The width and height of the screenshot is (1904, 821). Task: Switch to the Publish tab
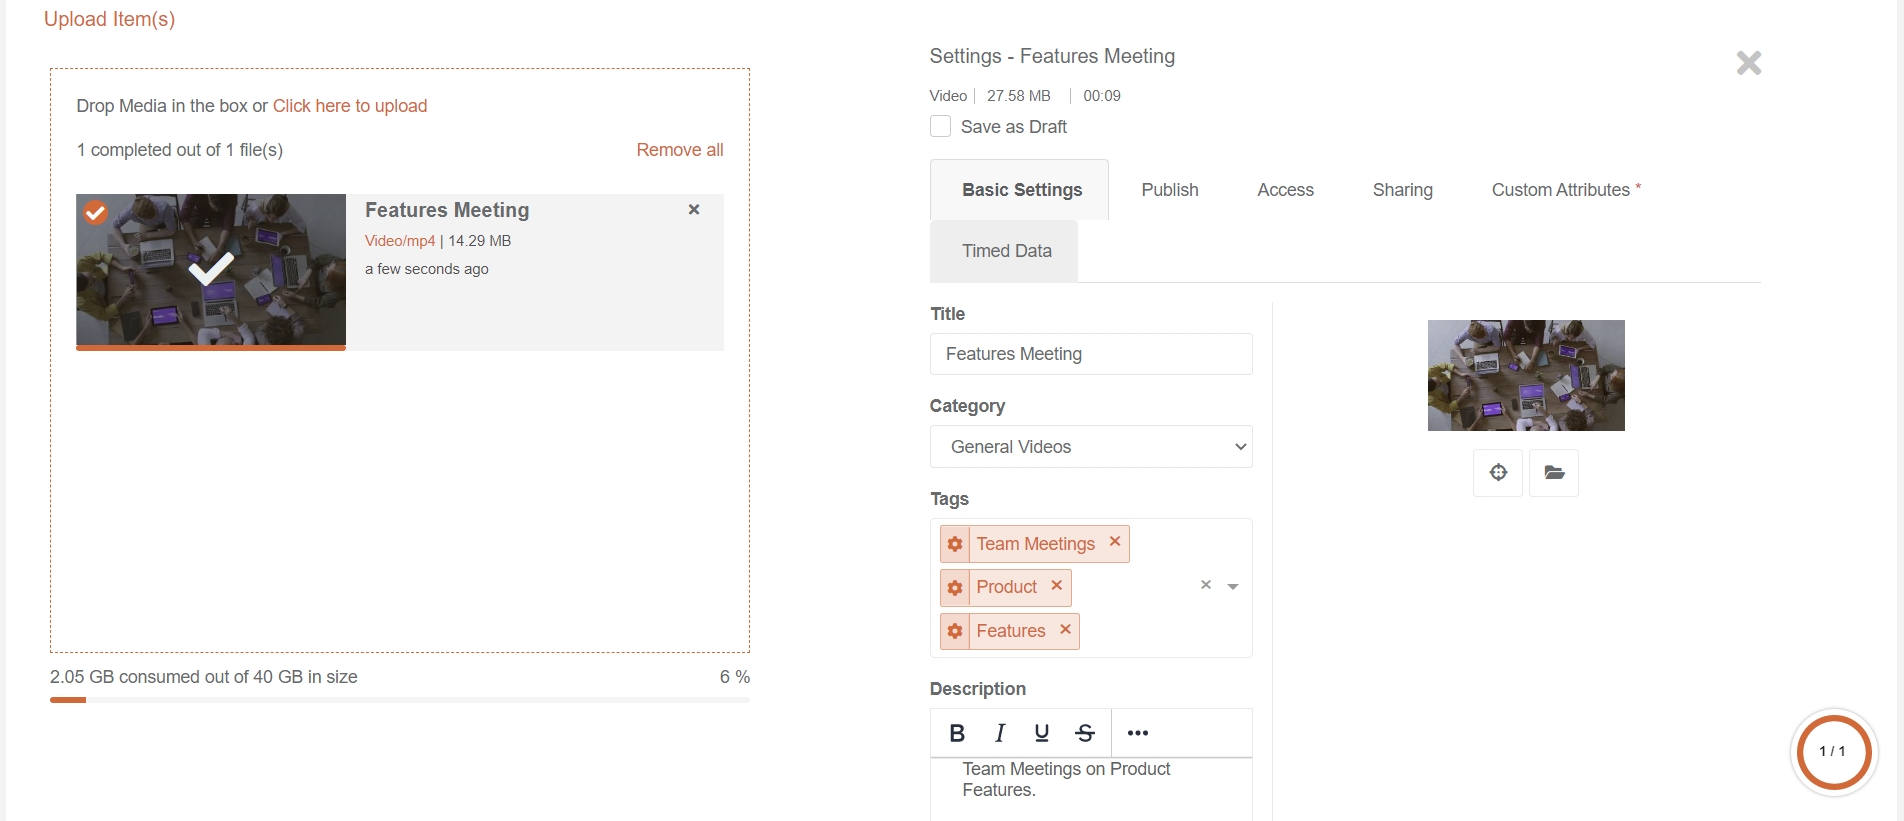coord(1169,190)
